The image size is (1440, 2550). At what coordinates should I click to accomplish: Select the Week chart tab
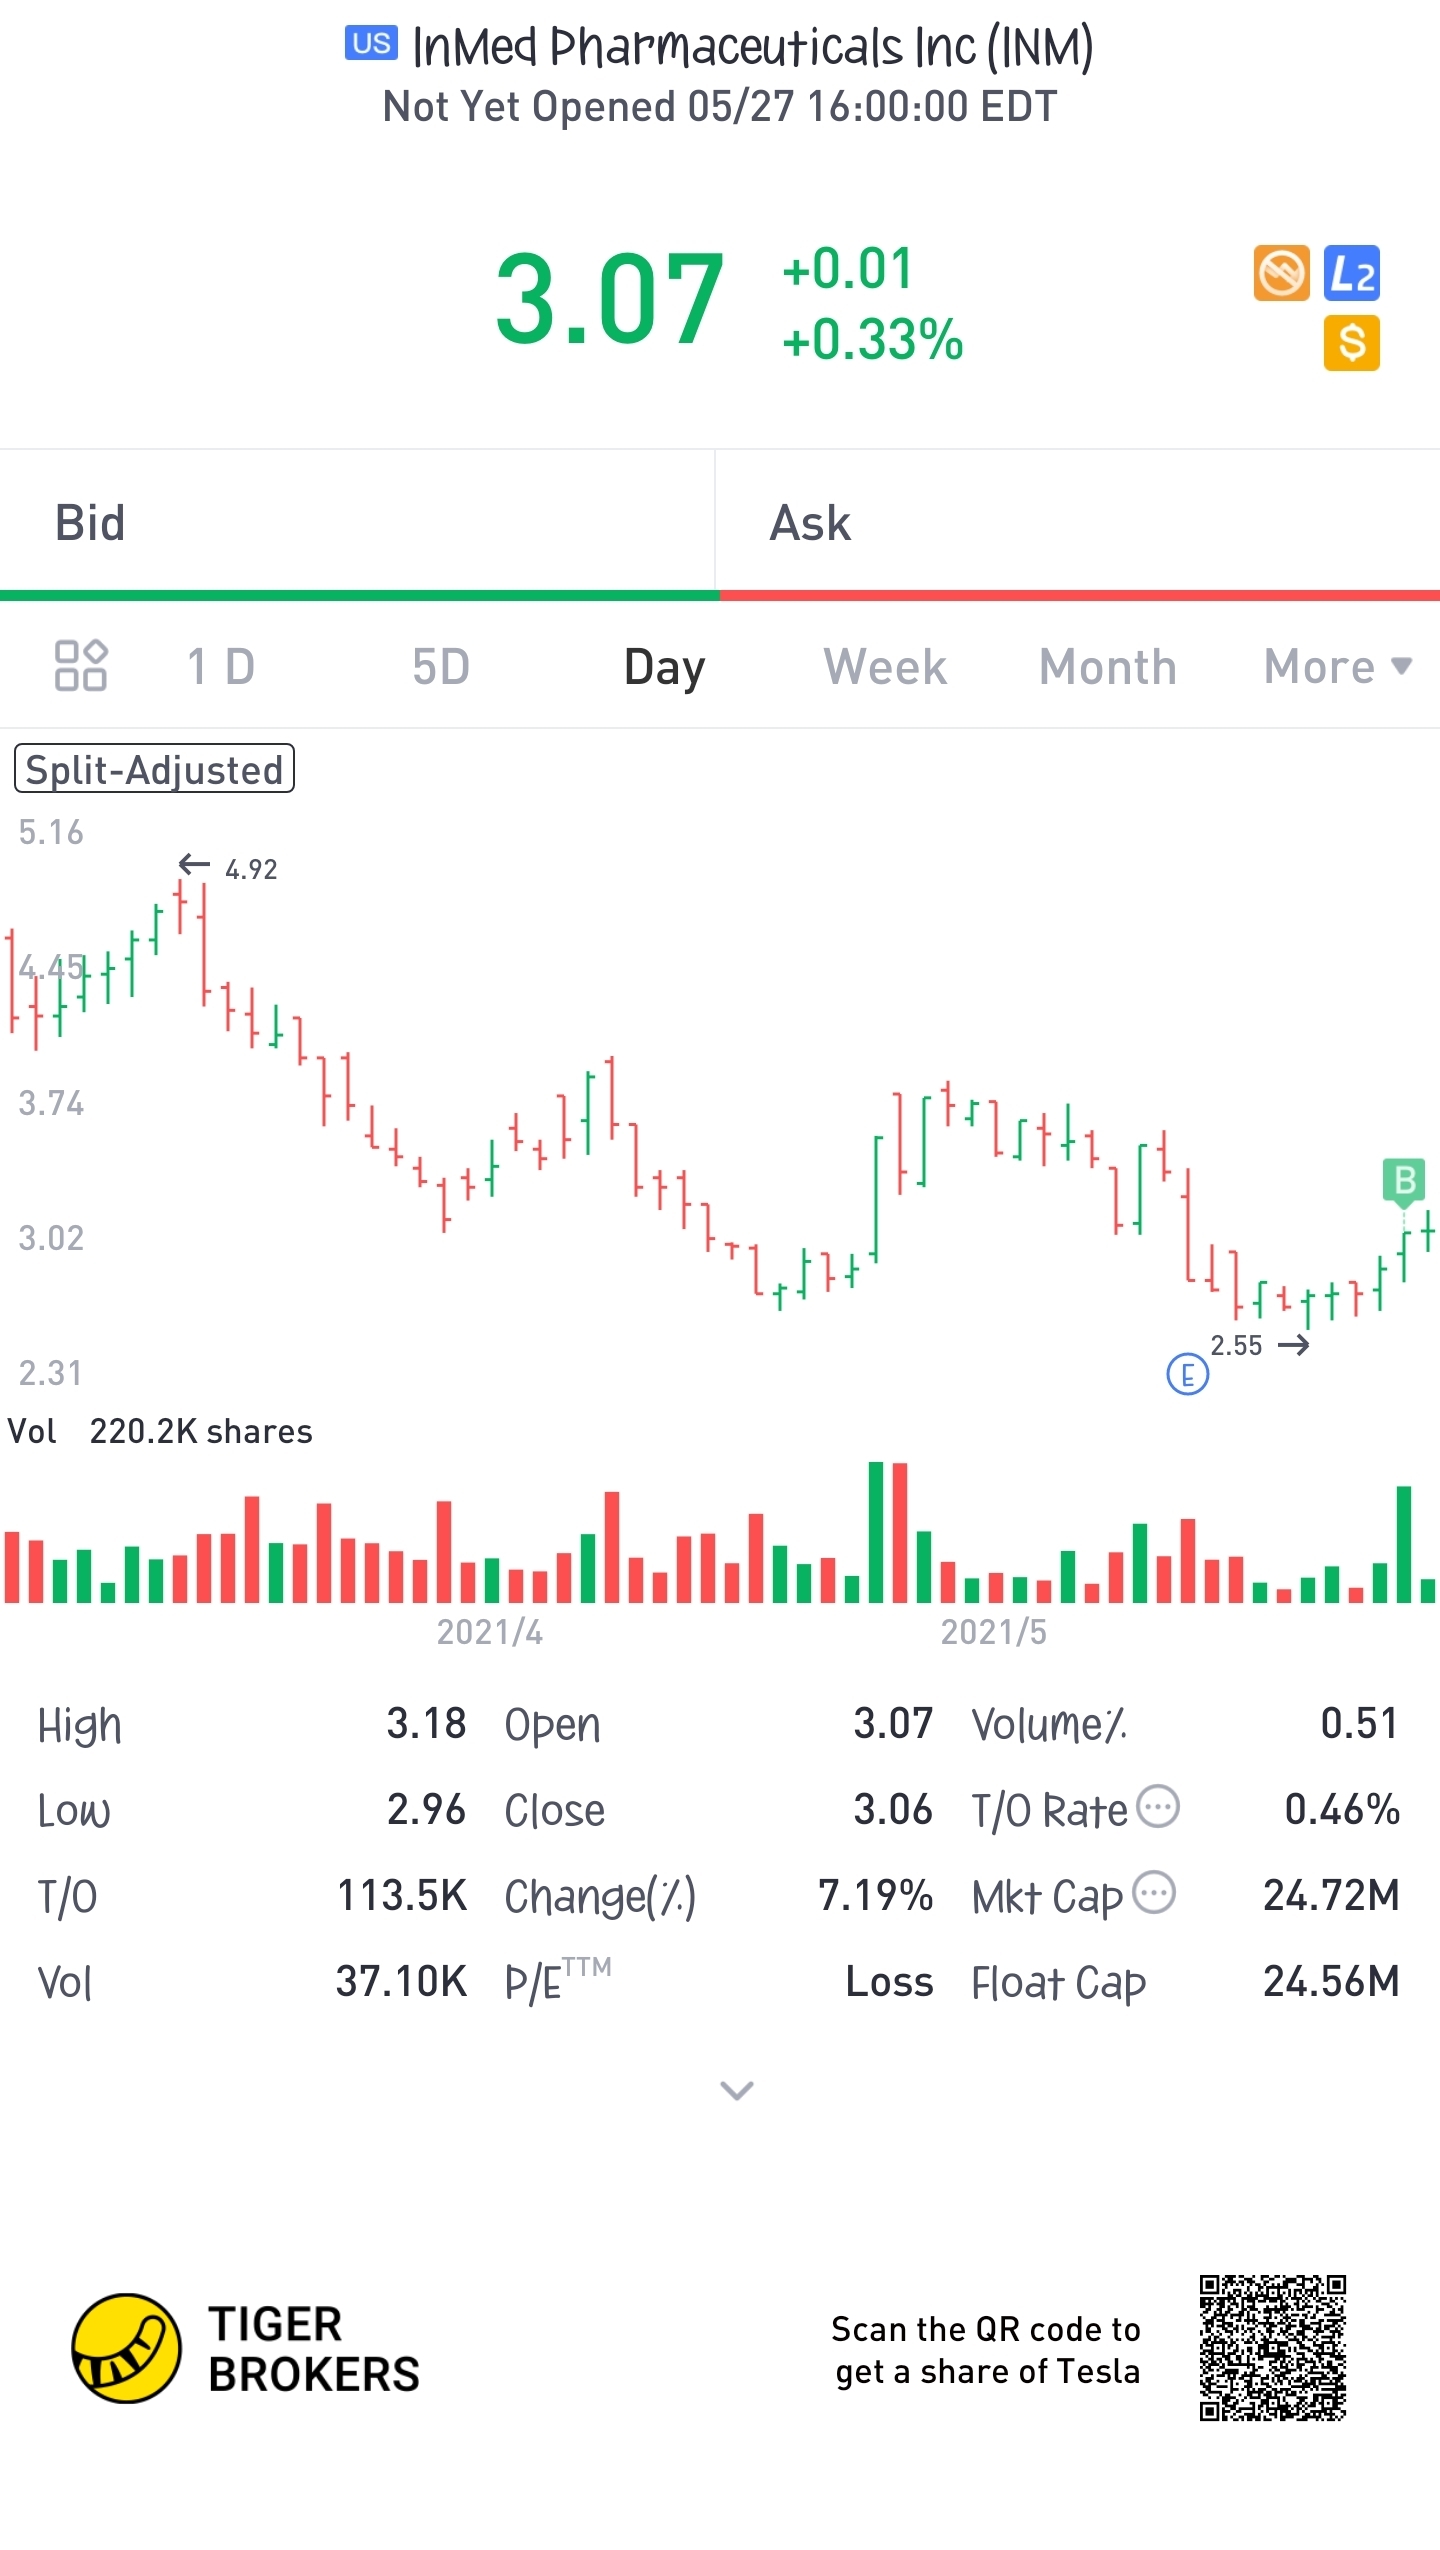point(885,666)
